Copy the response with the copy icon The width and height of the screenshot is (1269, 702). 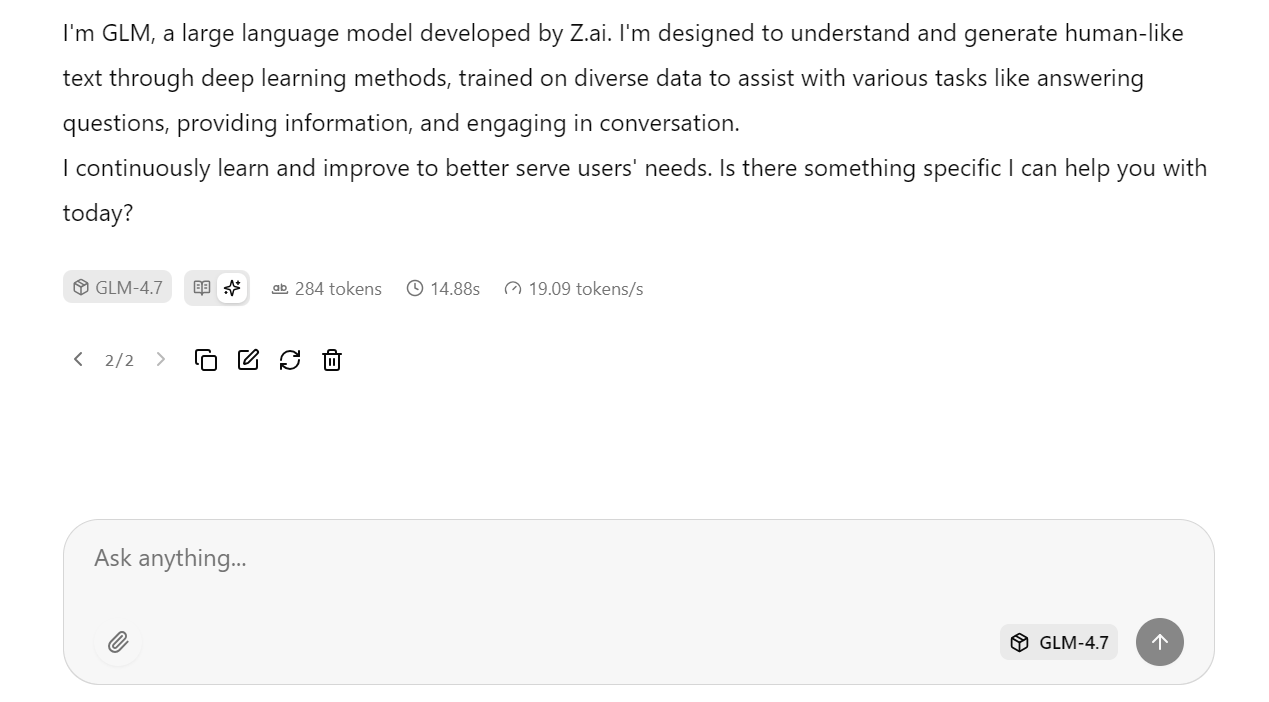(x=206, y=360)
